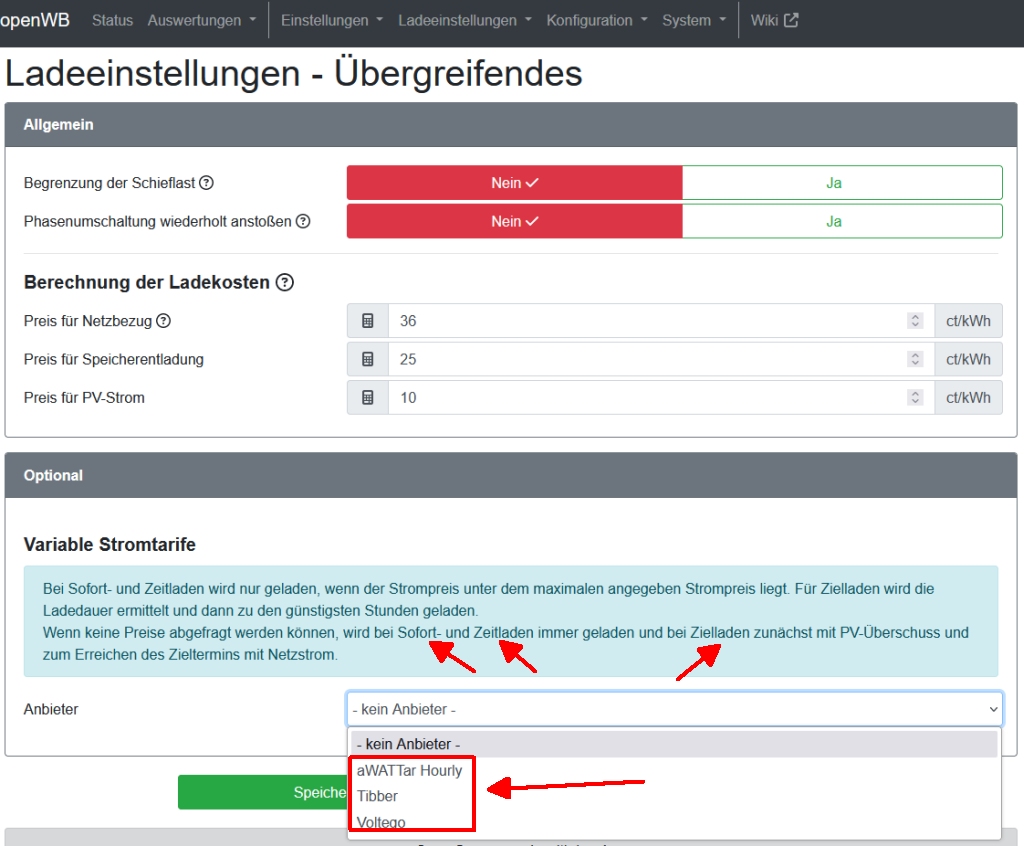
Task: Expand the Einstellungen menu
Action: pyautogui.click(x=332, y=20)
